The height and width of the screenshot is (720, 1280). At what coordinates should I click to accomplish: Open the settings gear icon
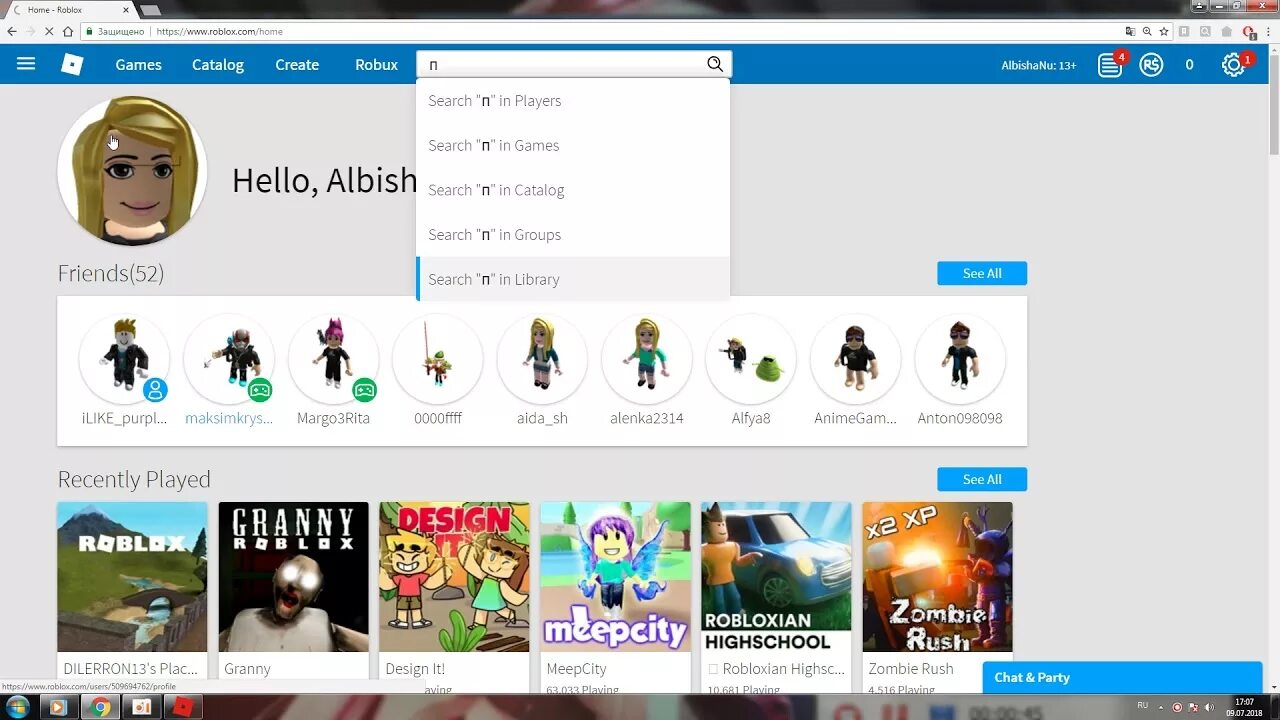(x=1233, y=65)
